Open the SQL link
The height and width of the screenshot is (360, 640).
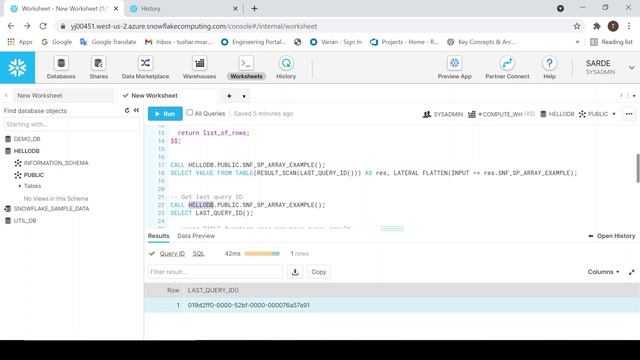tap(198, 253)
